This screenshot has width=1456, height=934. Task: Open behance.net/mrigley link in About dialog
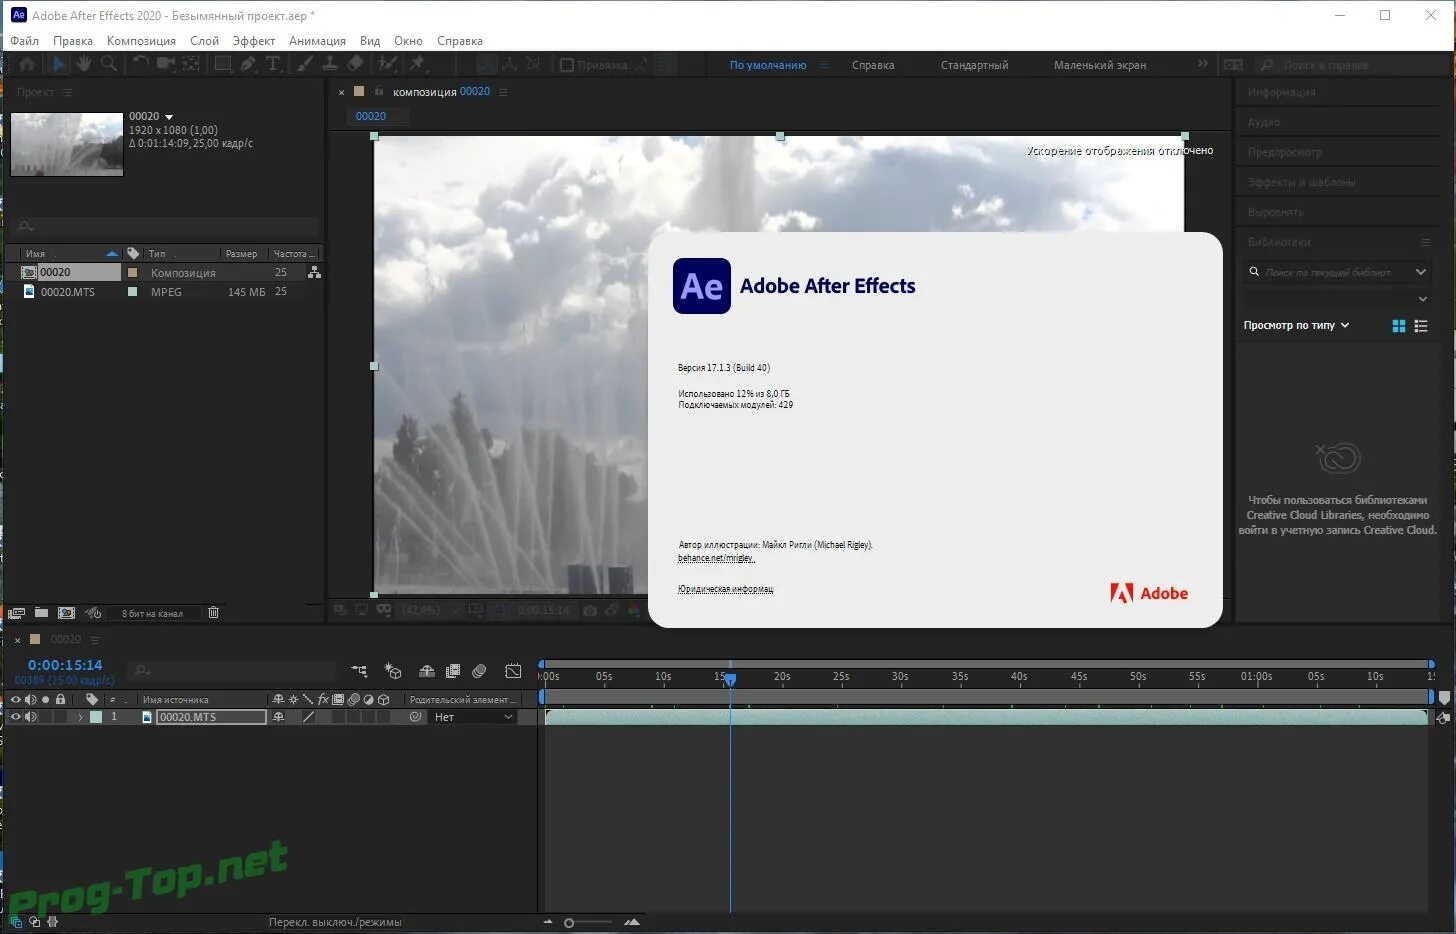pos(716,558)
